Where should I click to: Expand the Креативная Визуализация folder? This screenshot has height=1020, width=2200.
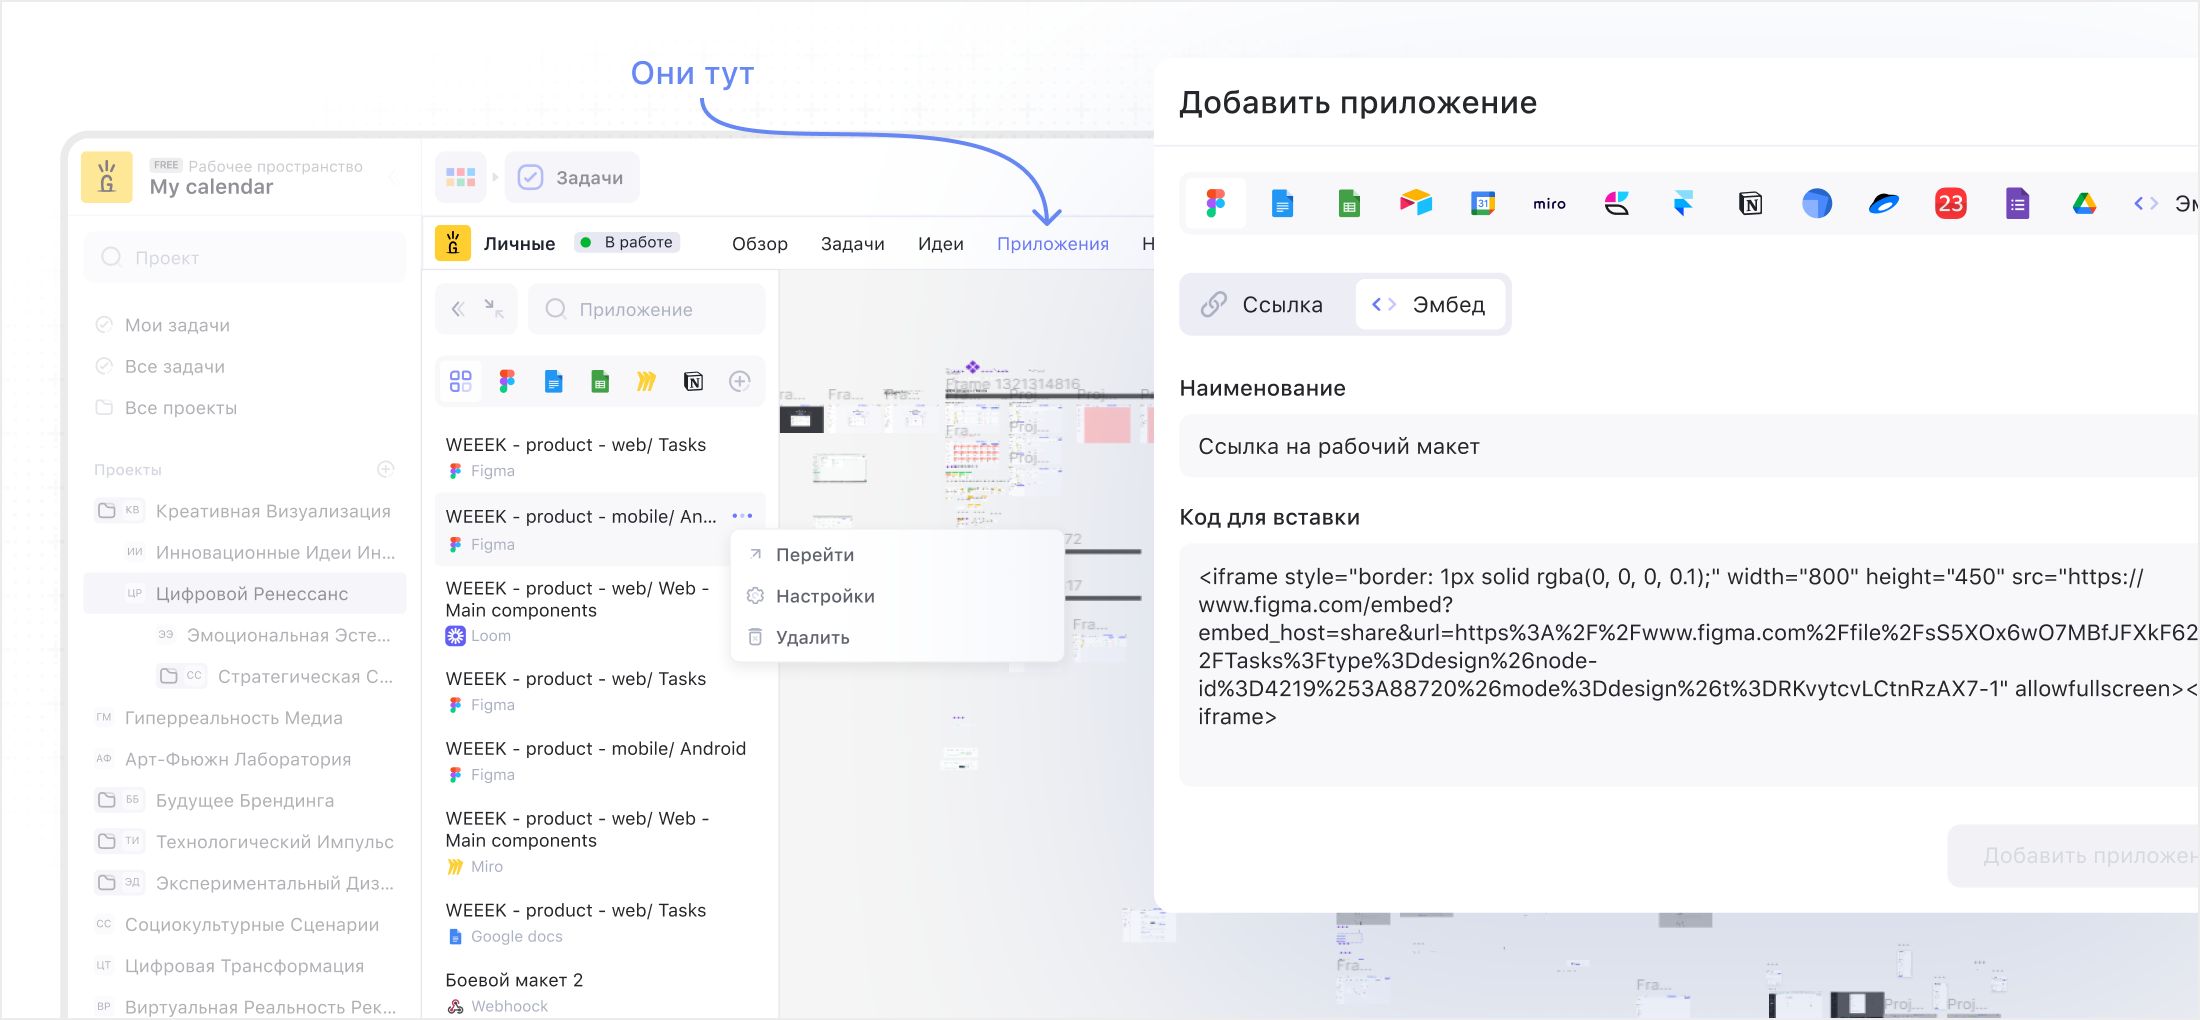(107, 511)
